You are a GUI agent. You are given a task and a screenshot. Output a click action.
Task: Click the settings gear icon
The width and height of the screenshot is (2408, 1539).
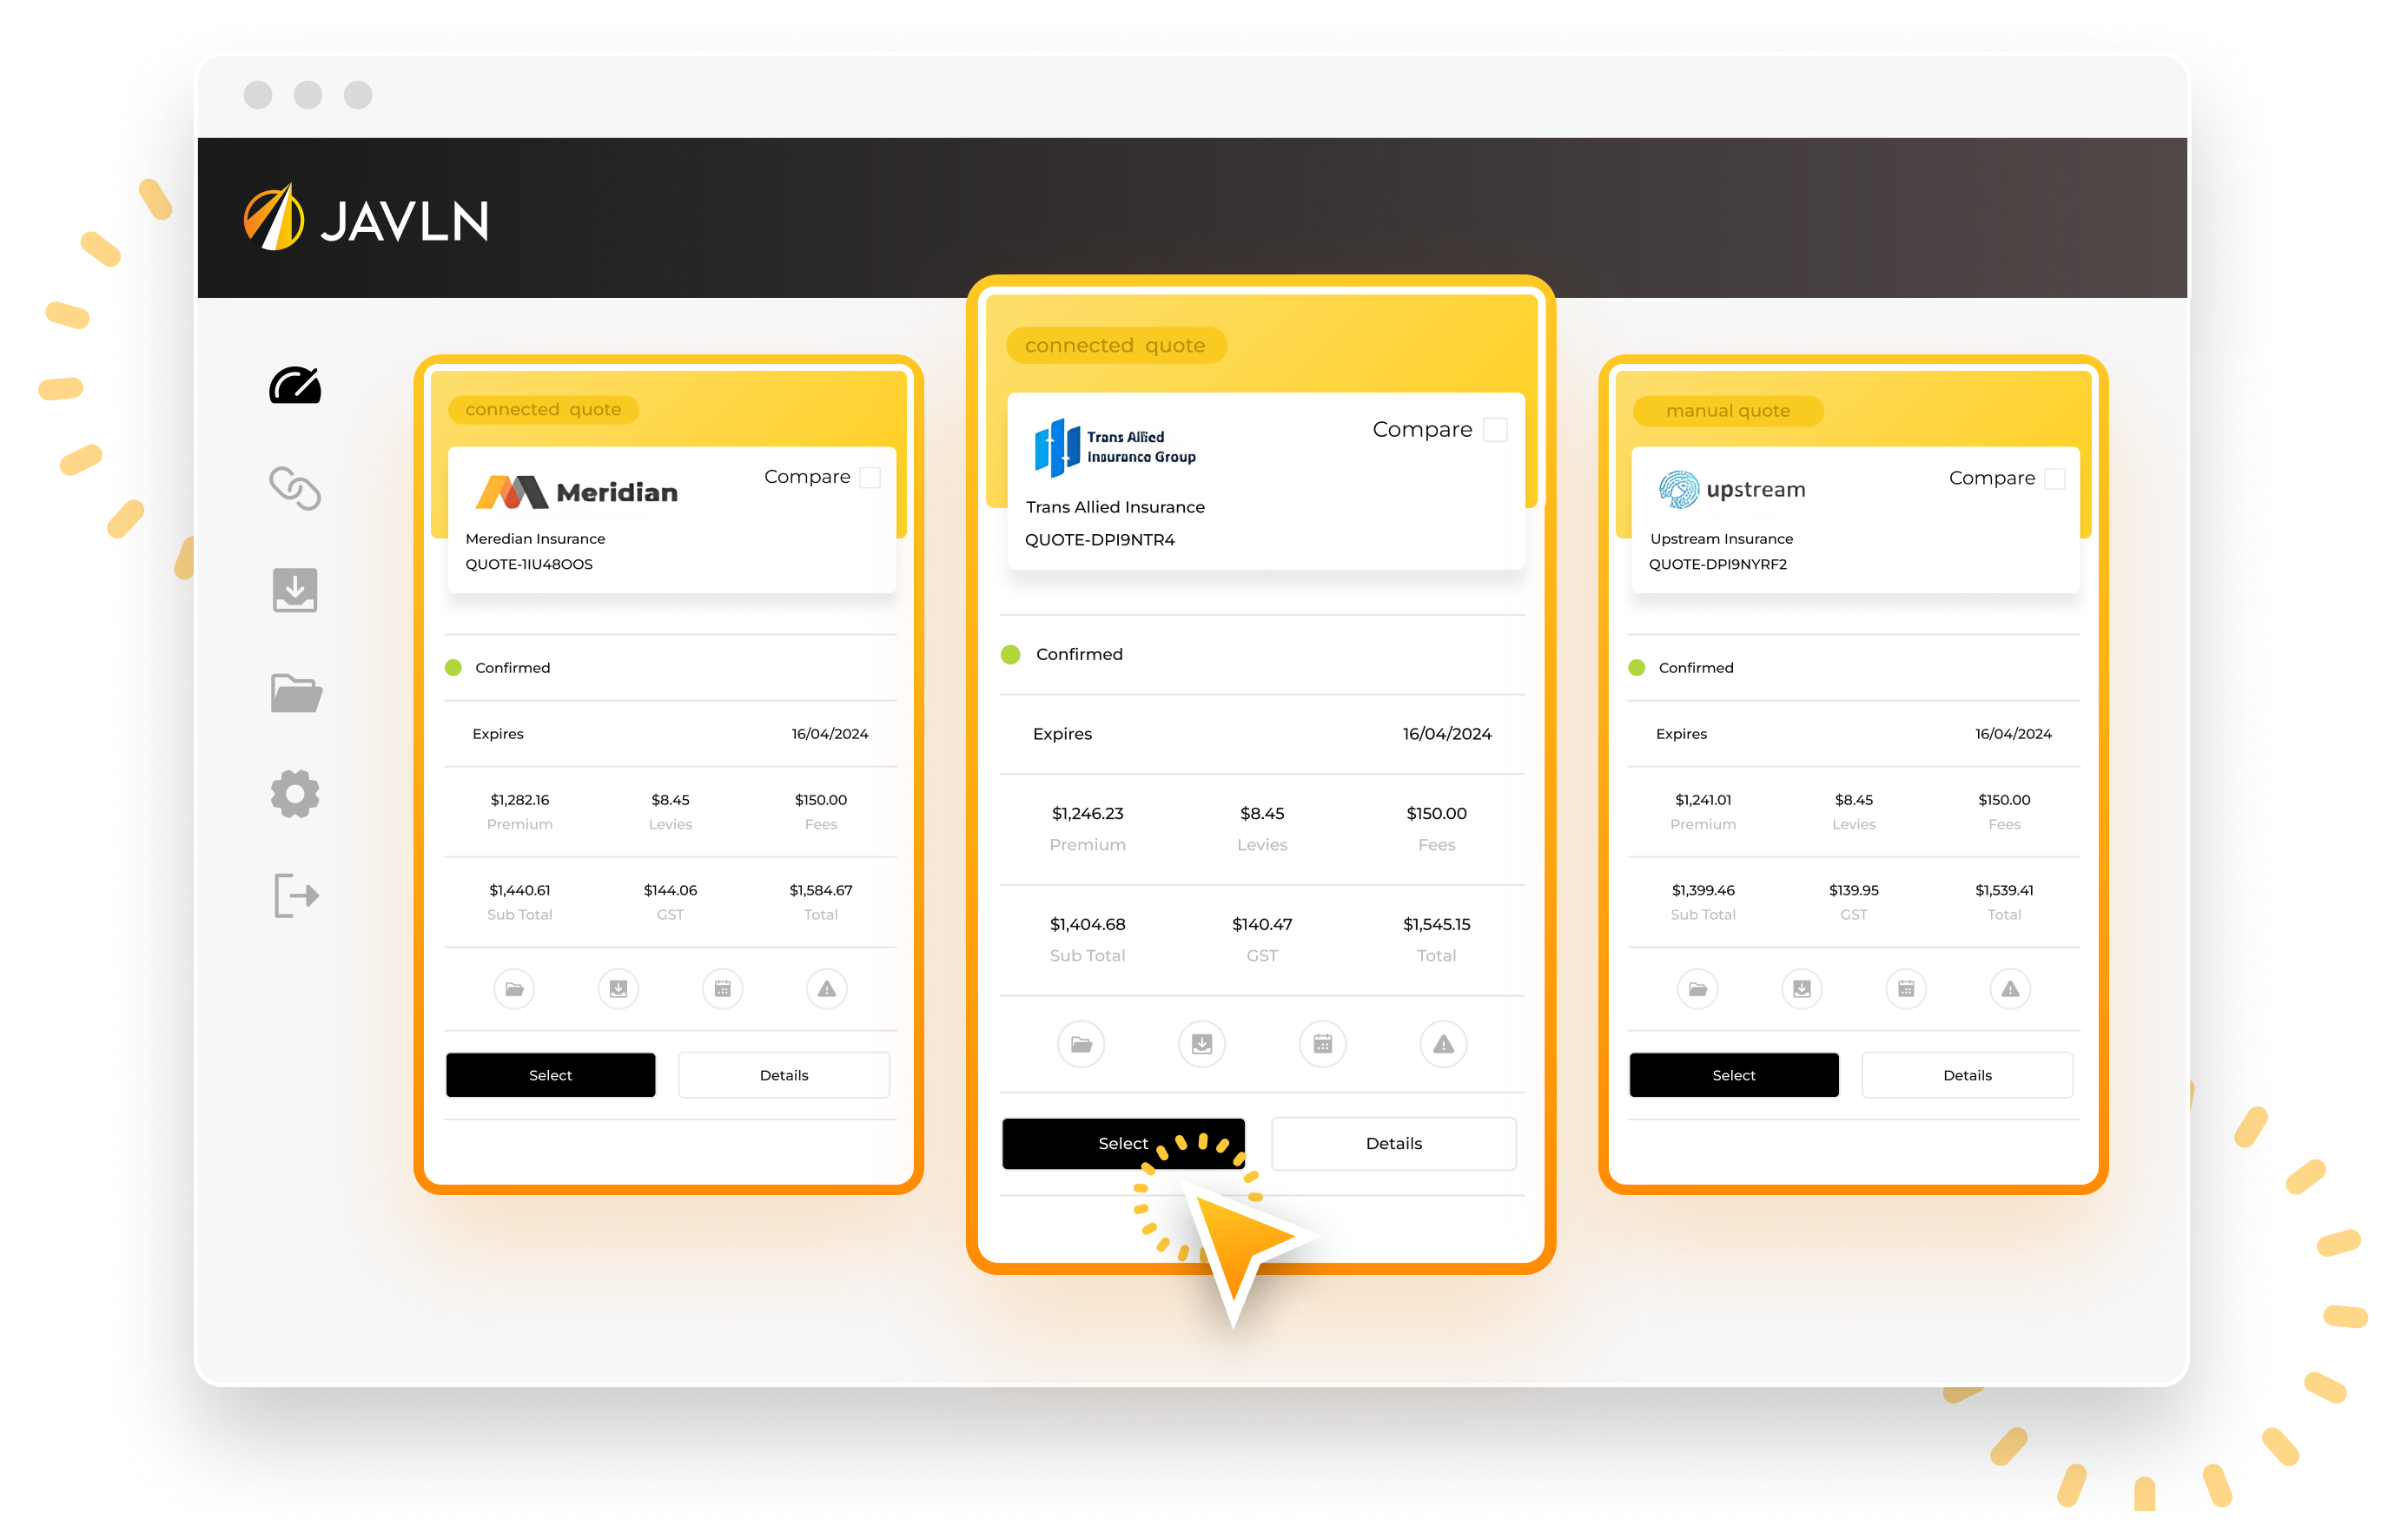click(x=293, y=795)
